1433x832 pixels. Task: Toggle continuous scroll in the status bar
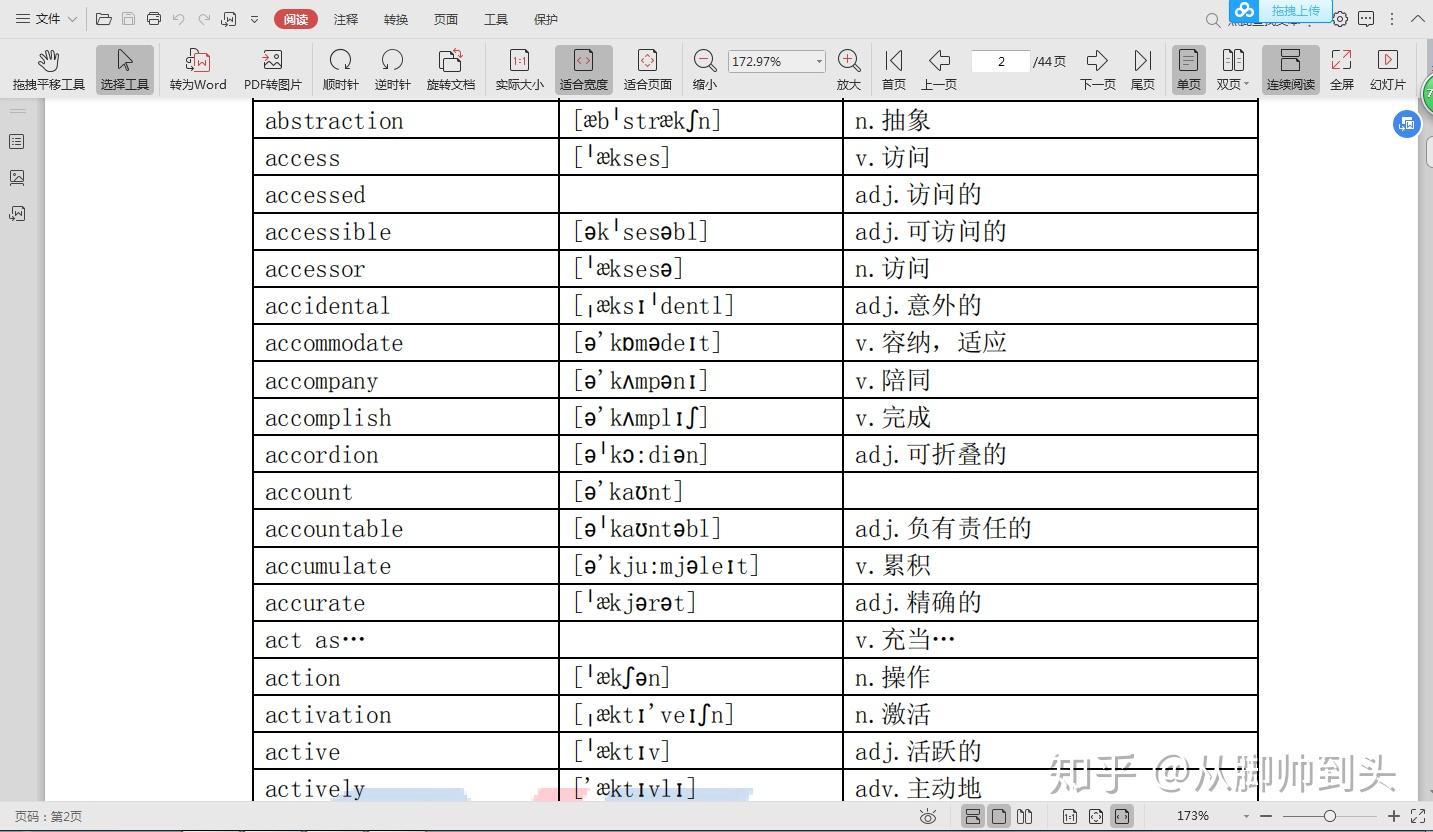[972, 817]
